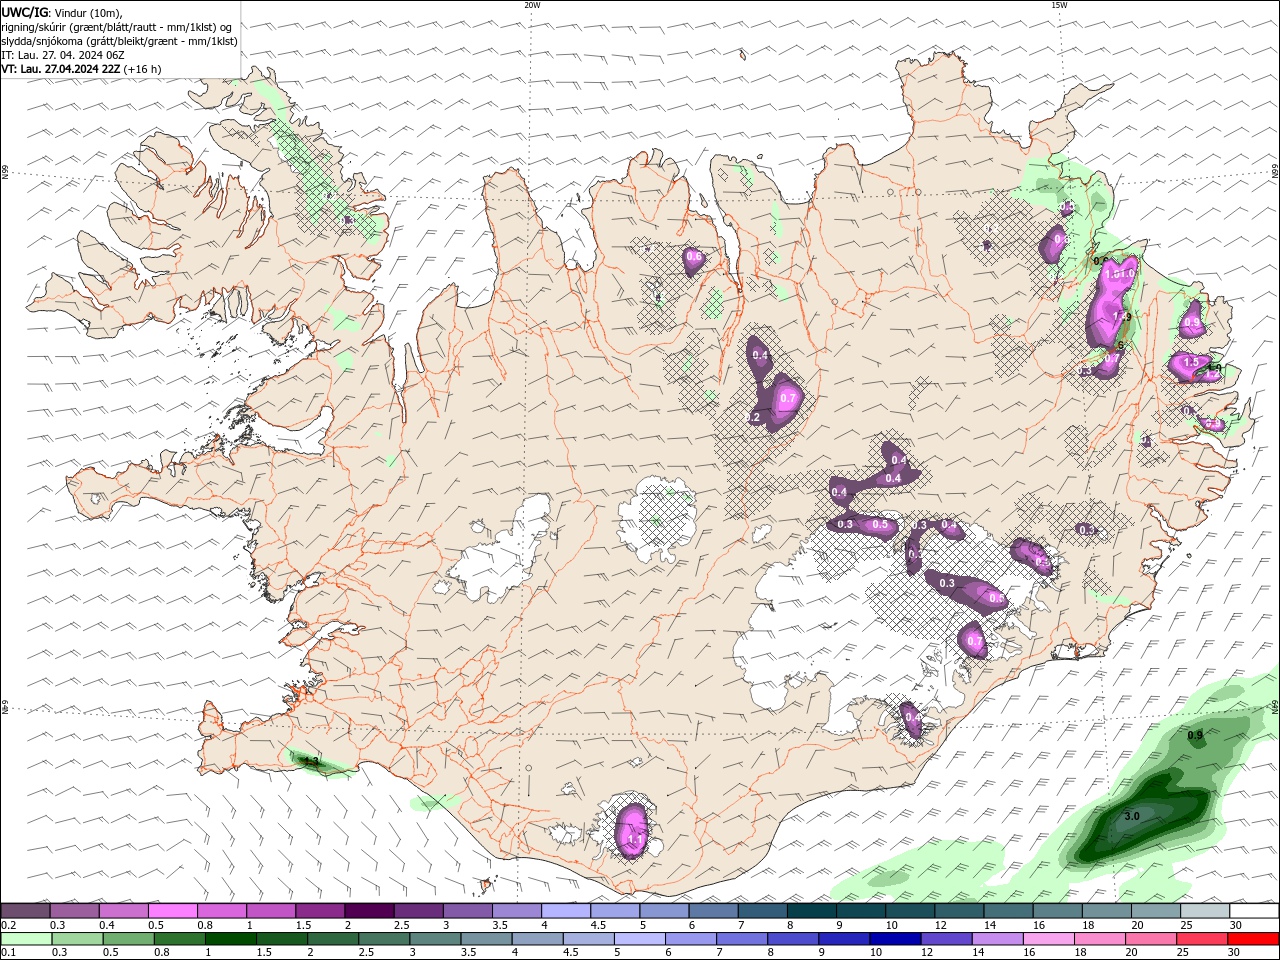Click the '30' label under the green rain scale

1236,953
